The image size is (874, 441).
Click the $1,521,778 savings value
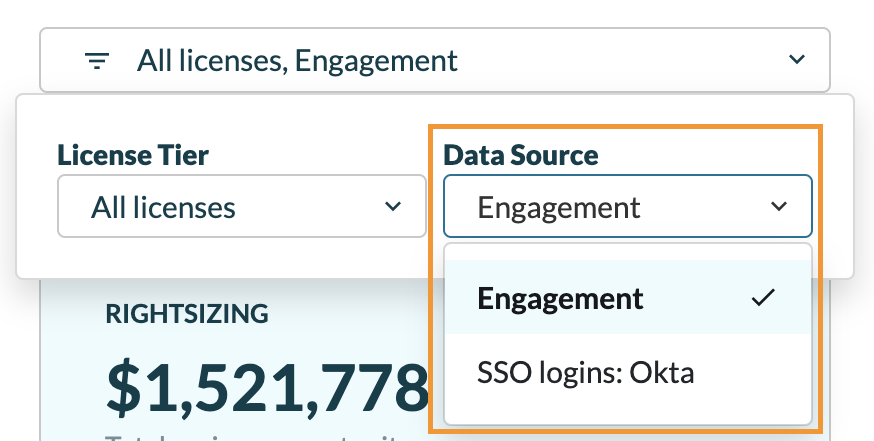click(x=267, y=386)
